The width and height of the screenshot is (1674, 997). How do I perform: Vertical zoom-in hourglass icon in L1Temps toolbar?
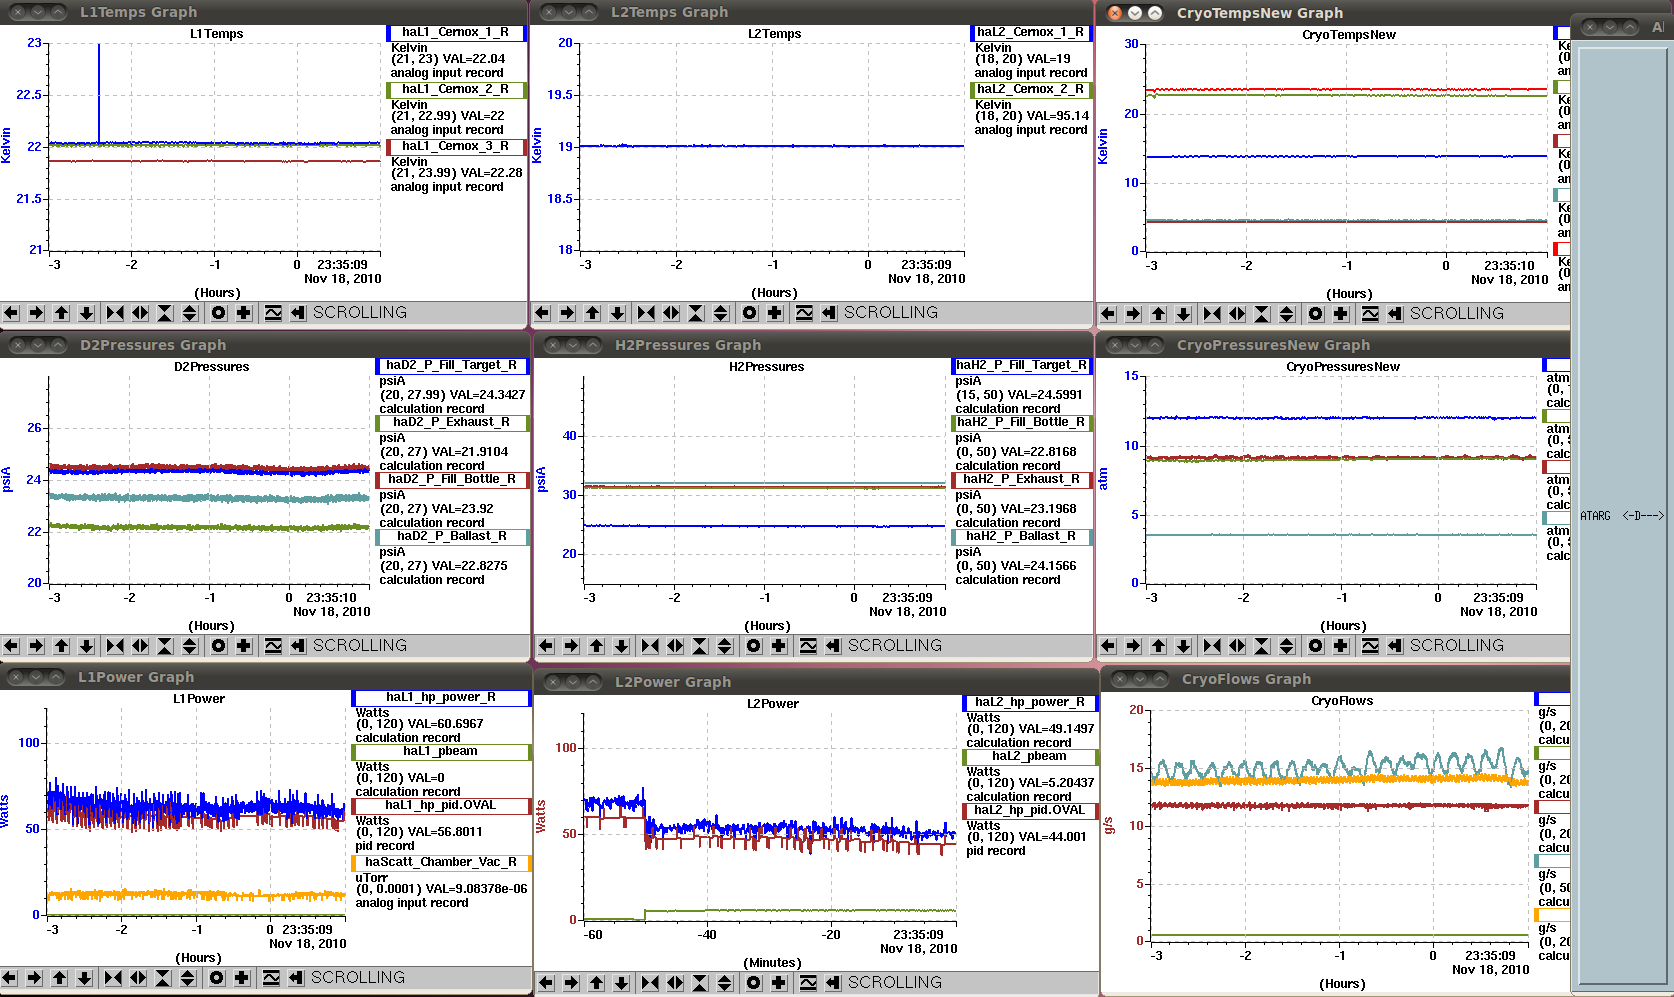click(165, 313)
